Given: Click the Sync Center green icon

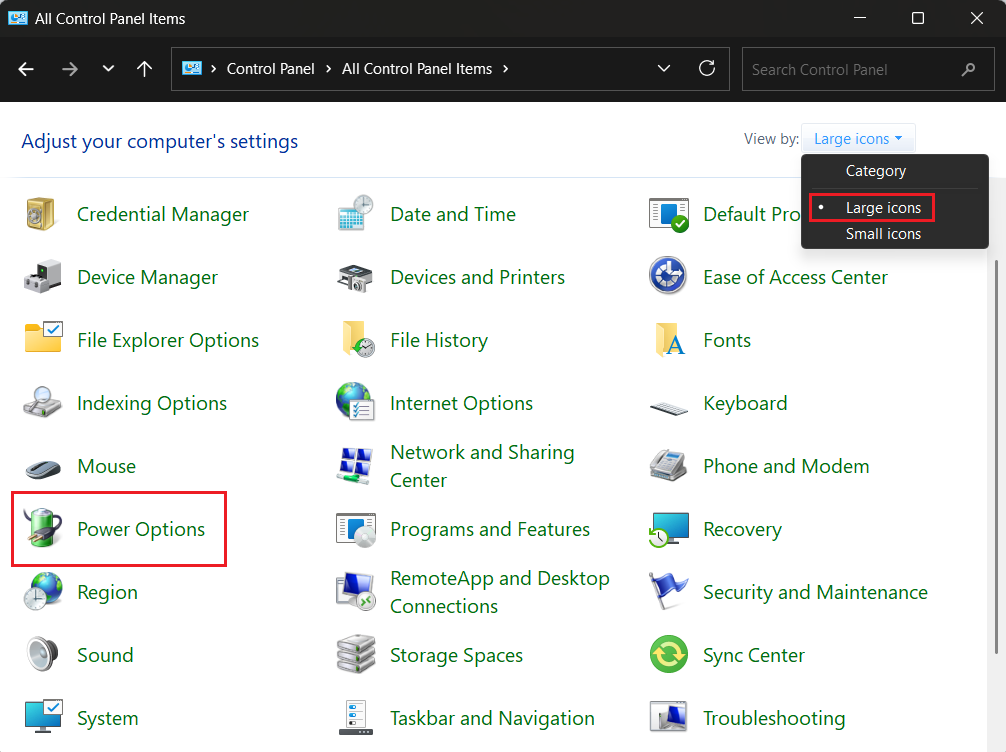Looking at the screenshot, I should (x=668, y=655).
